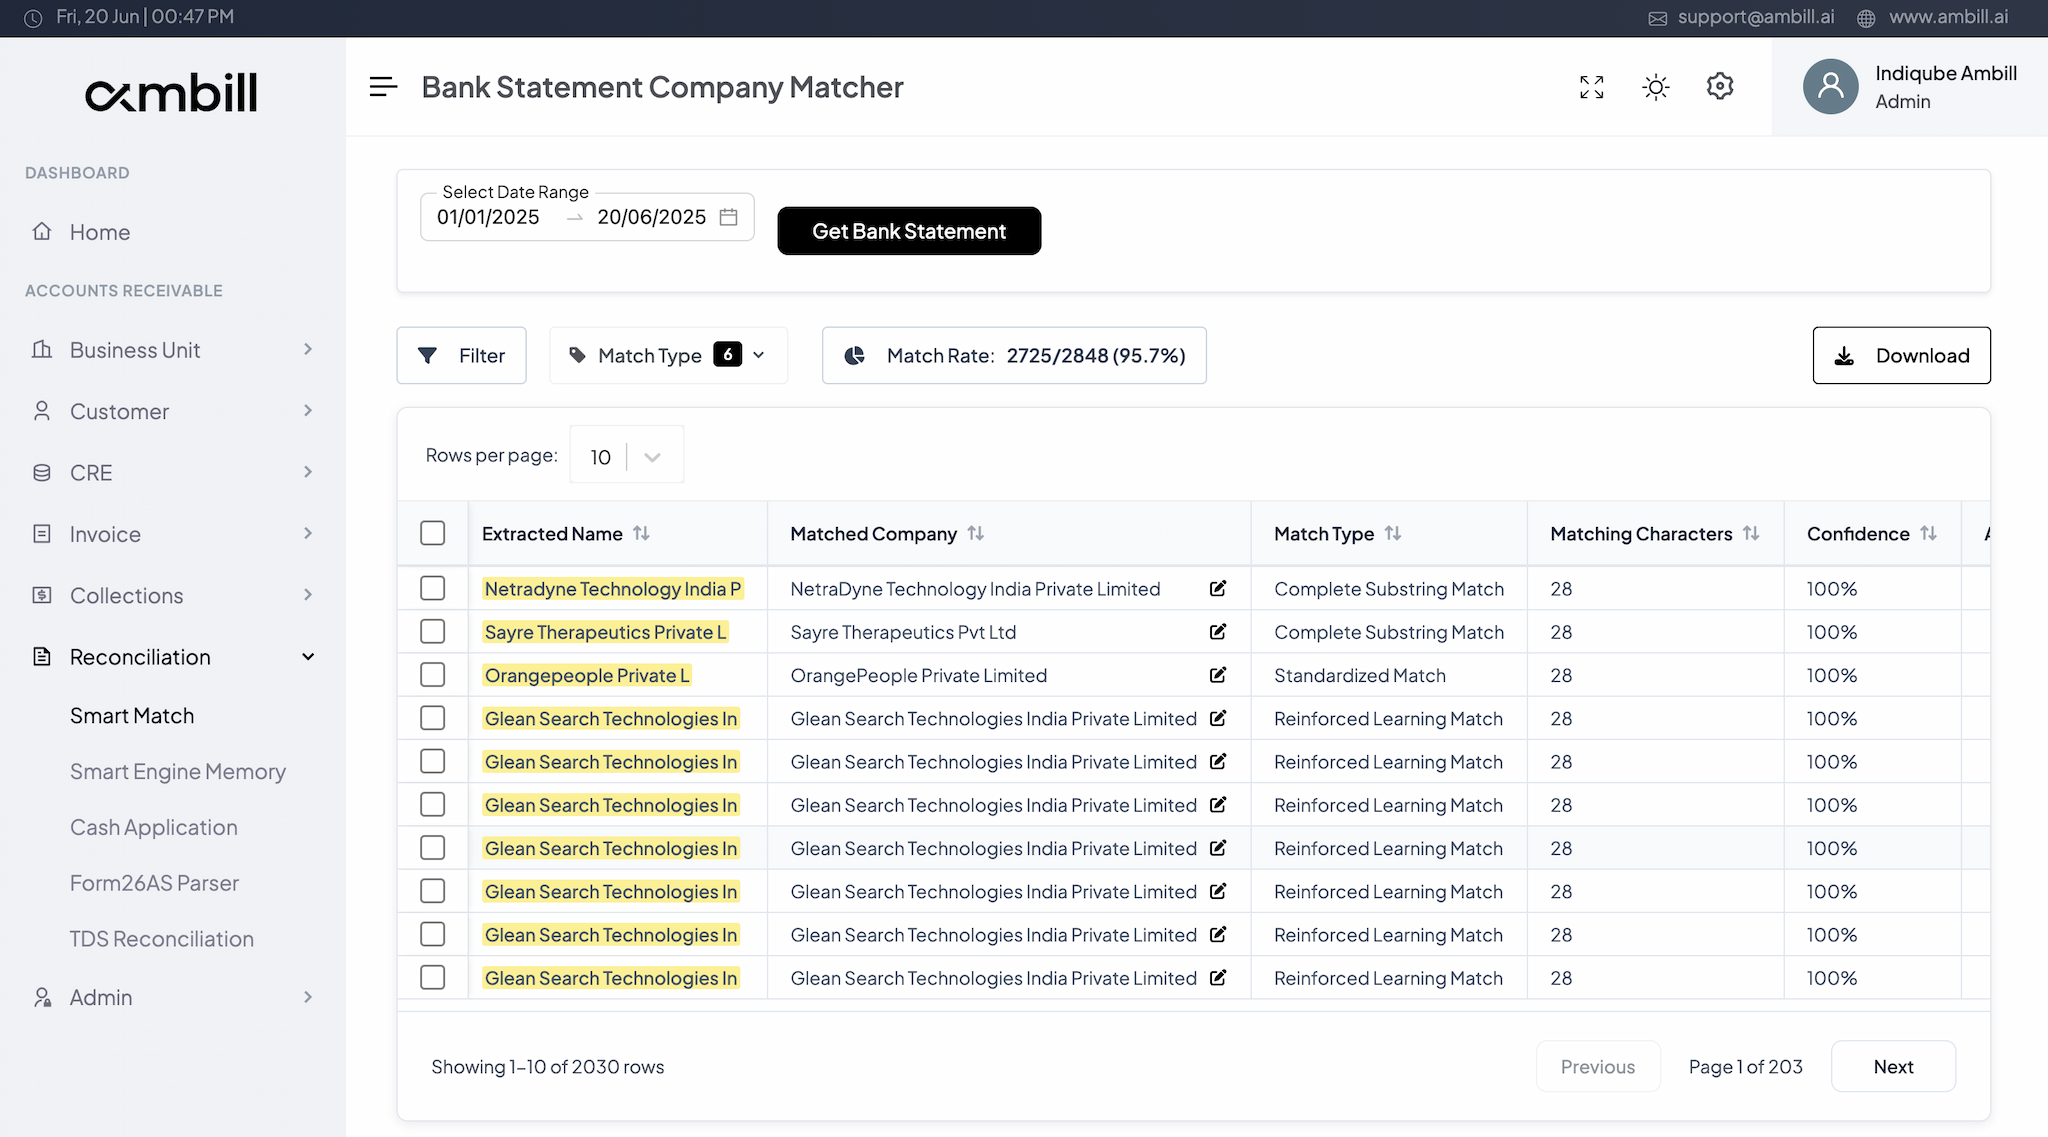This screenshot has width=2048, height=1137.
Task: Click the CRE database icon
Action: (x=42, y=472)
